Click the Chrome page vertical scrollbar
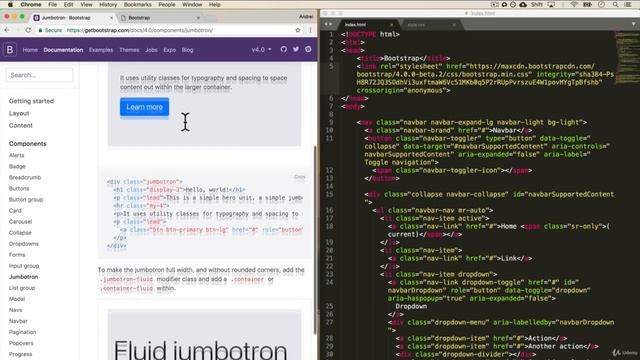Image resolution: width=640 pixels, height=360 pixels. [x=315, y=239]
